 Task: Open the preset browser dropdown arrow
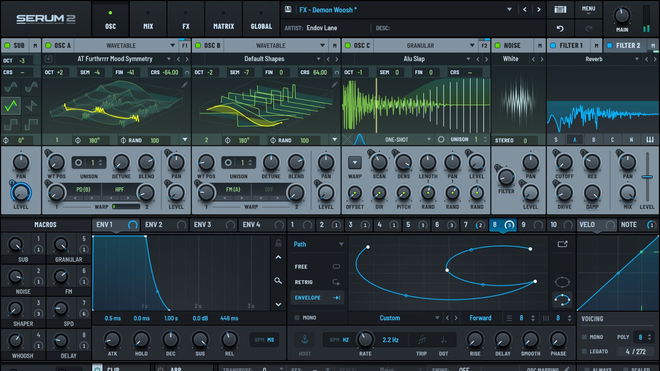pyautogui.click(x=509, y=9)
